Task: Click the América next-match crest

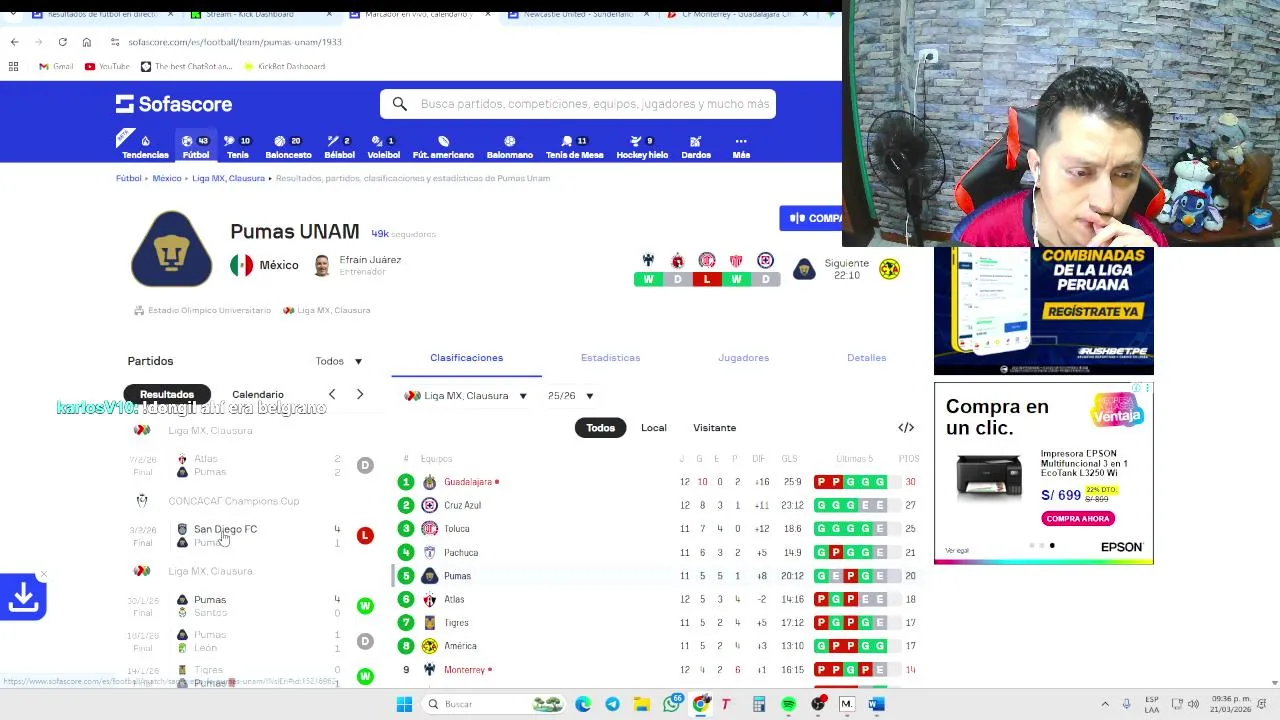Action: (x=889, y=269)
